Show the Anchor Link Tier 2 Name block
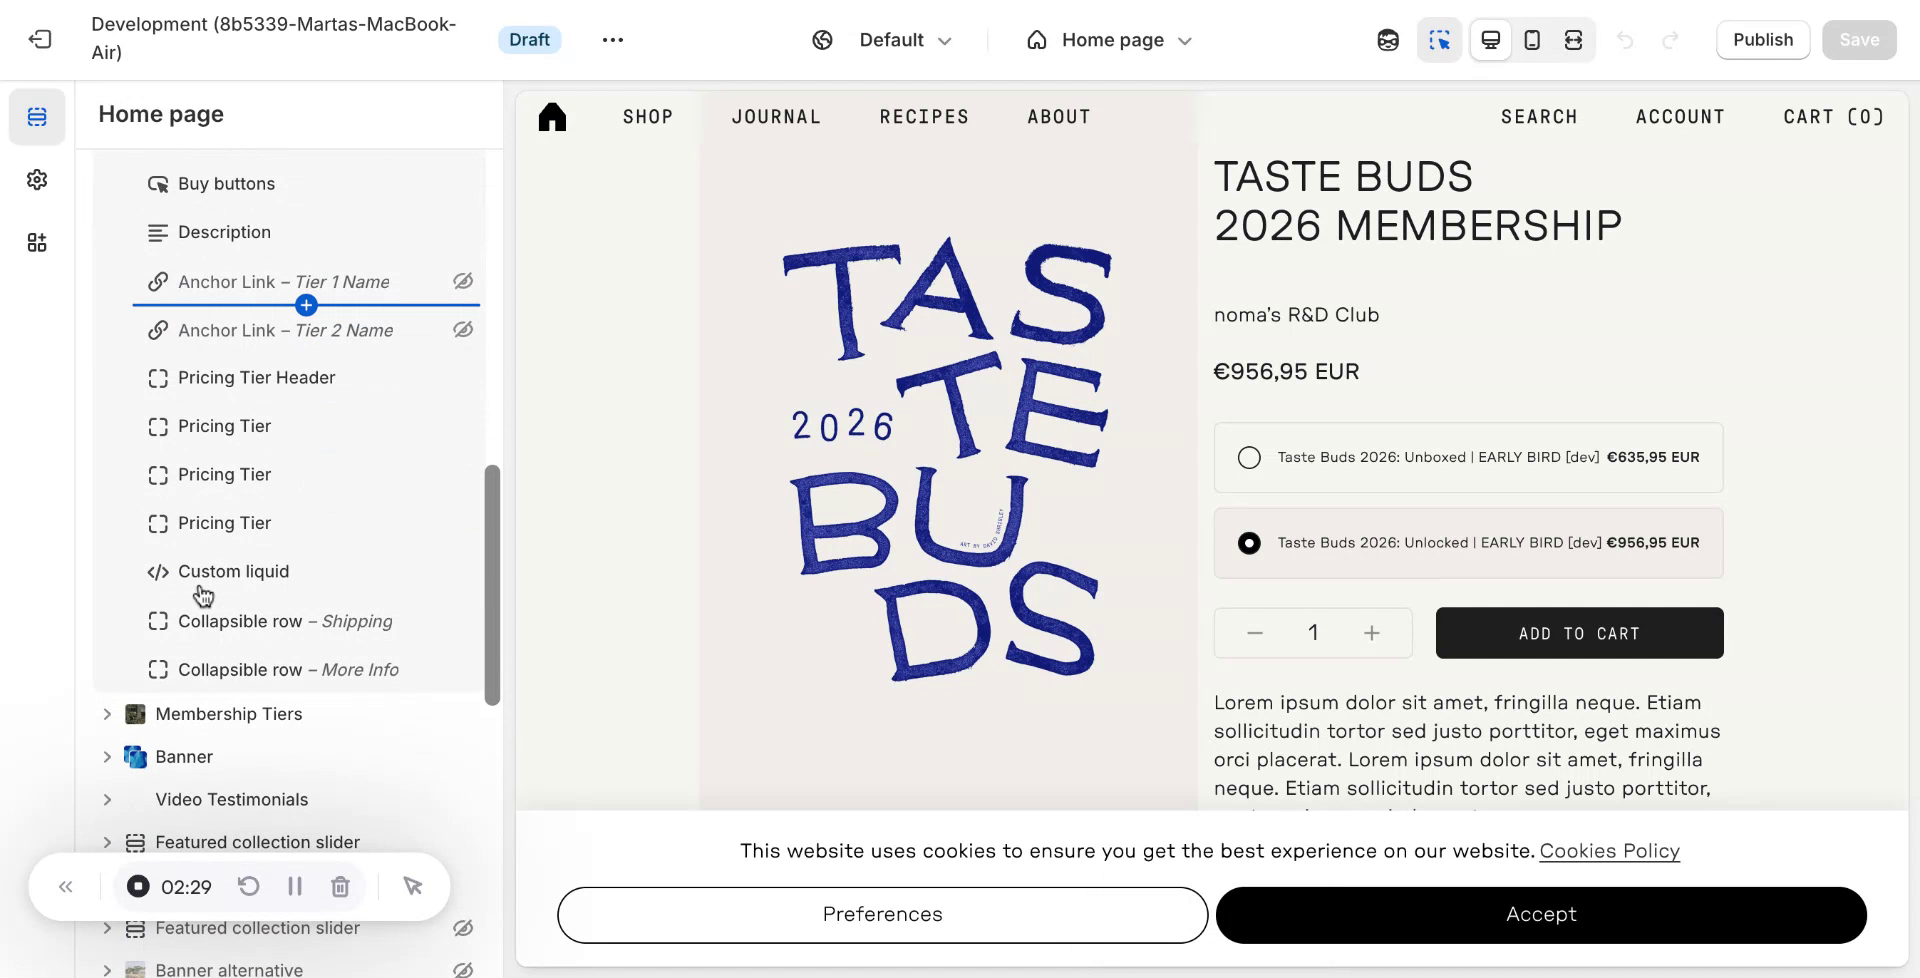This screenshot has width=1920, height=978. (x=463, y=329)
